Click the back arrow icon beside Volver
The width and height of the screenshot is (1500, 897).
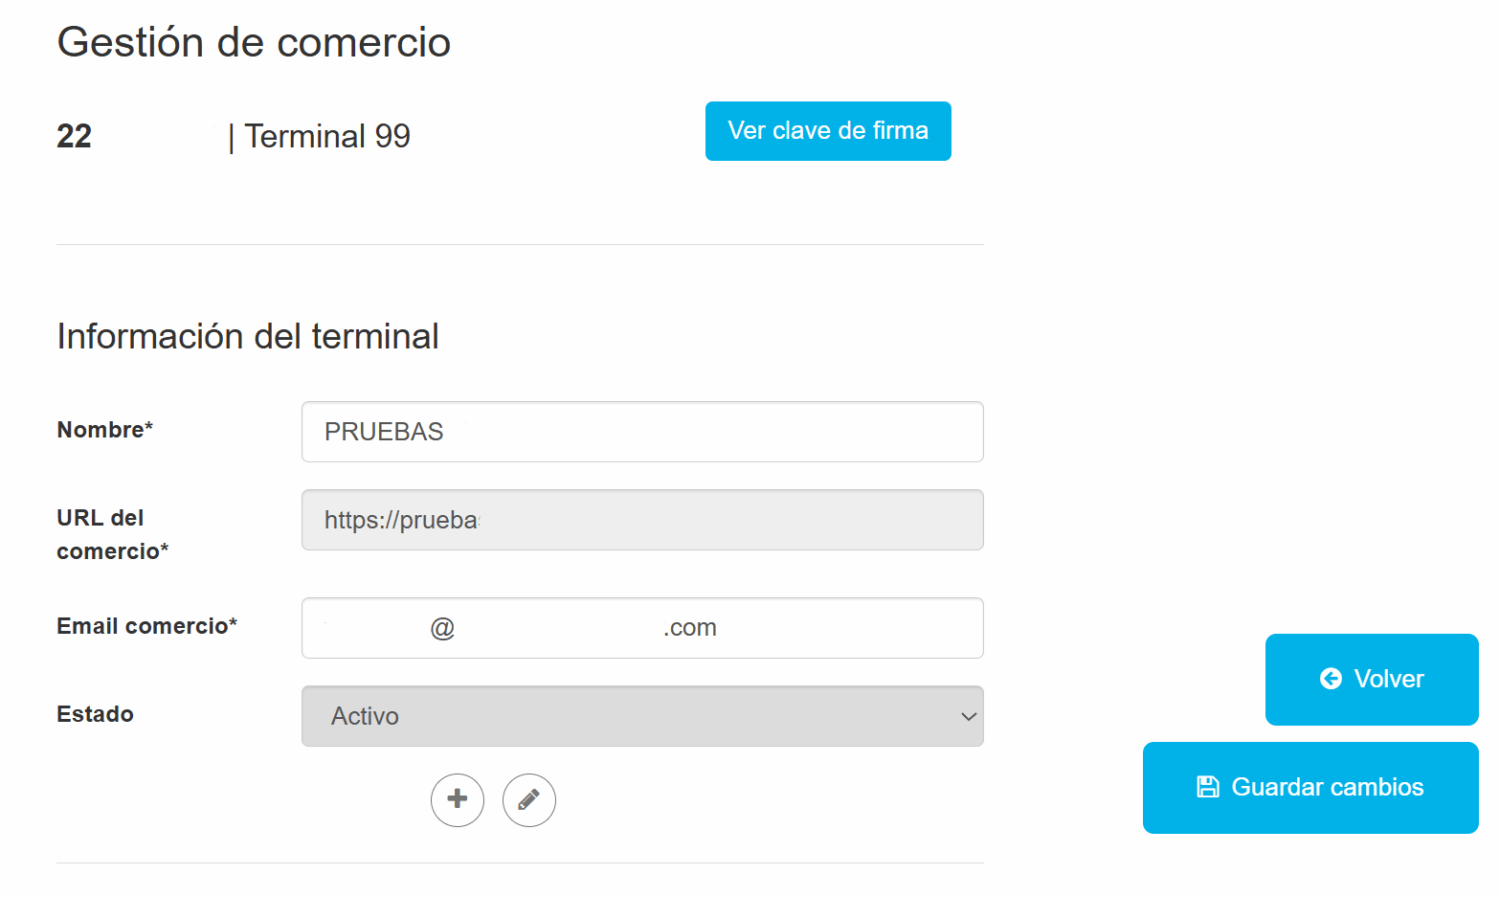(1331, 679)
